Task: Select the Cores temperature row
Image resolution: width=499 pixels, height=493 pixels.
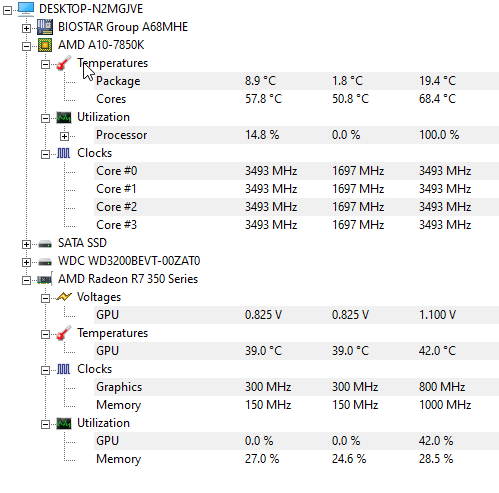Action: click(296, 99)
